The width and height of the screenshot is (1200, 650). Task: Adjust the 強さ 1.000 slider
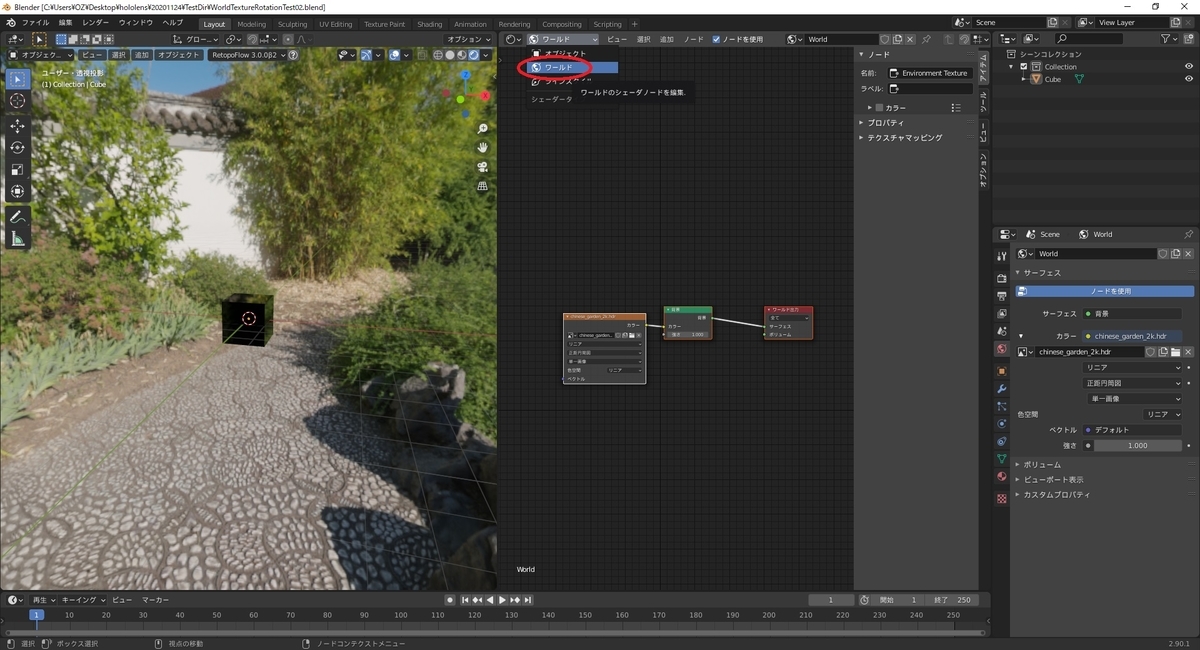click(x=1138, y=445)
